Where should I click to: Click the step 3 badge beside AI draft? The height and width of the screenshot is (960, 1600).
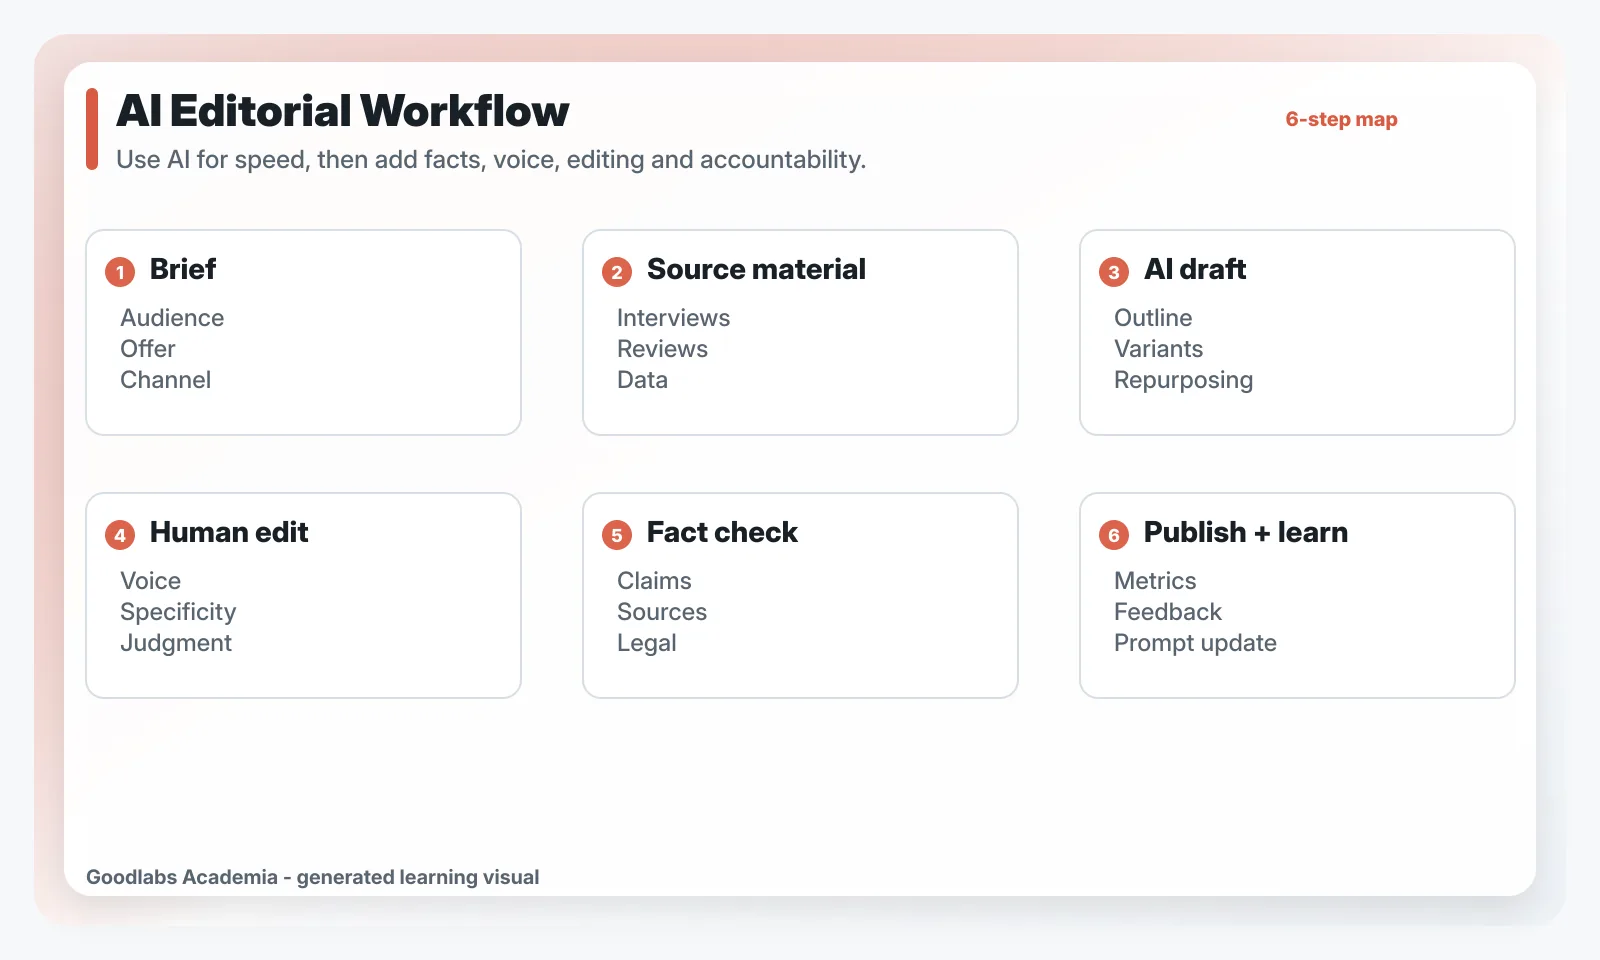coord(1114,272)
